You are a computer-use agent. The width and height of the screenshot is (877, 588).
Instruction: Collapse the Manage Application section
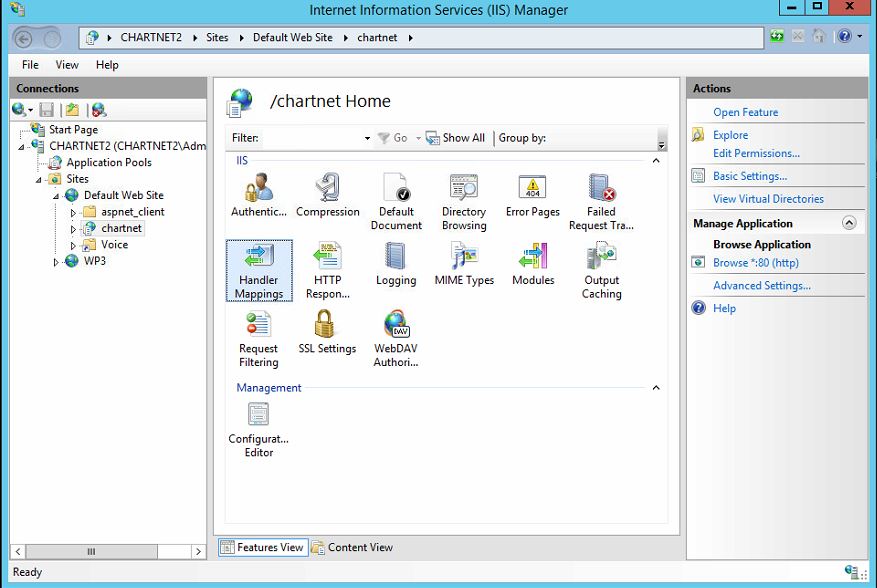pyautogui.click(x=848, y=223)
